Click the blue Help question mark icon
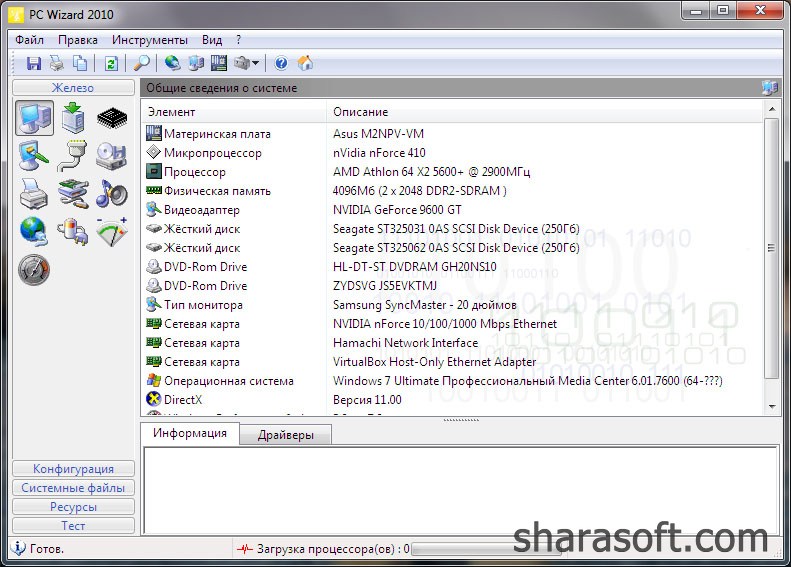Screen dimensions: 791x567 (x=281, y=63)
